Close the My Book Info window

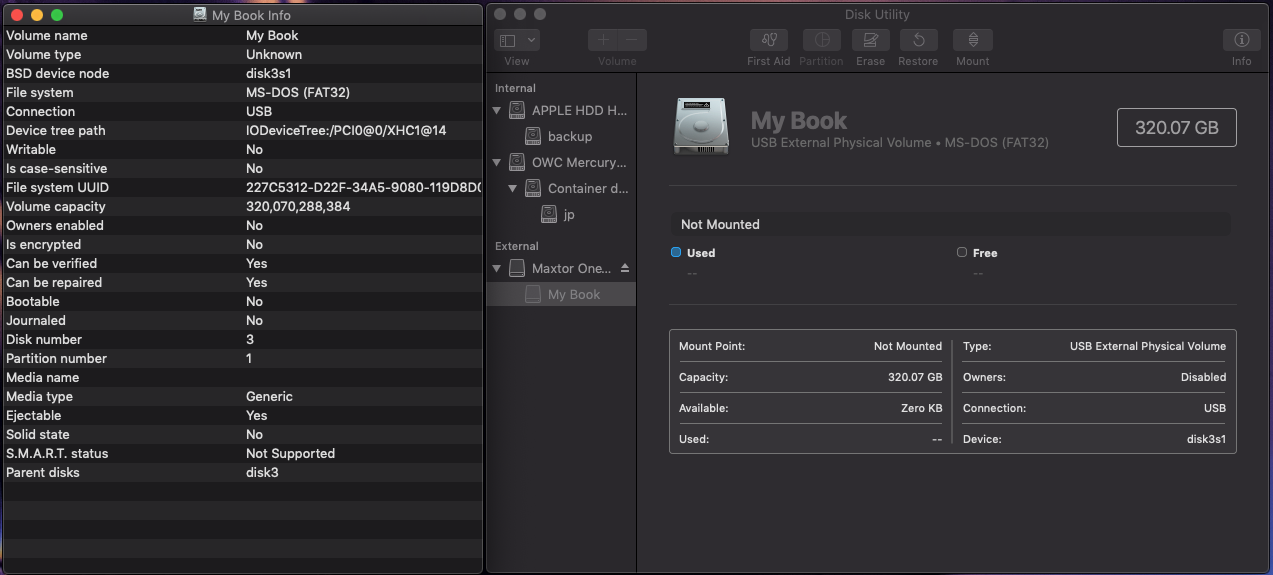click(17, 15)
